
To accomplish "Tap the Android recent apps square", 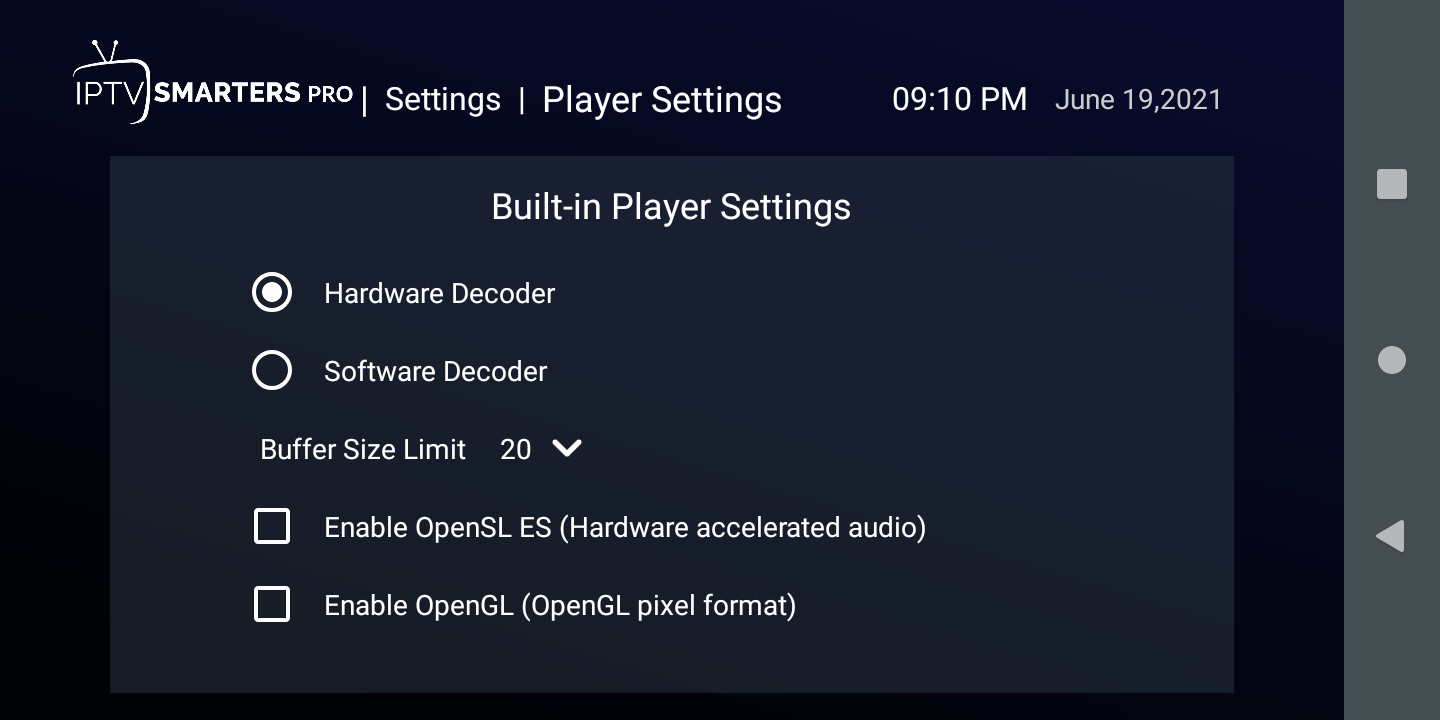I will [1391, 184].
